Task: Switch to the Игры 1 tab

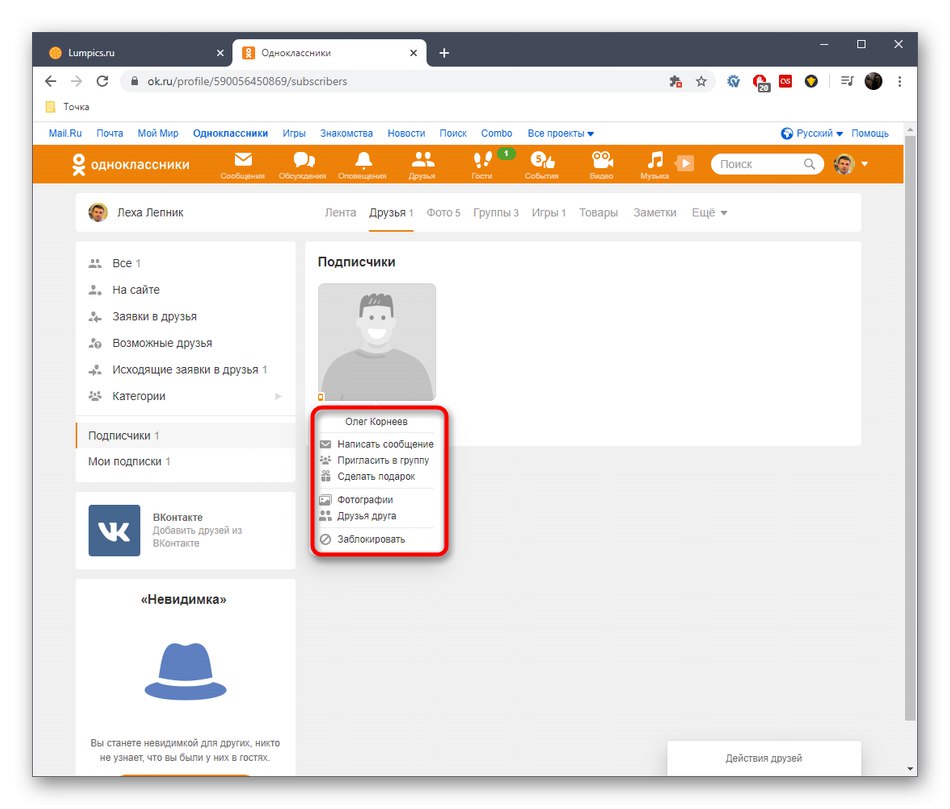Action: coord(549,213)
